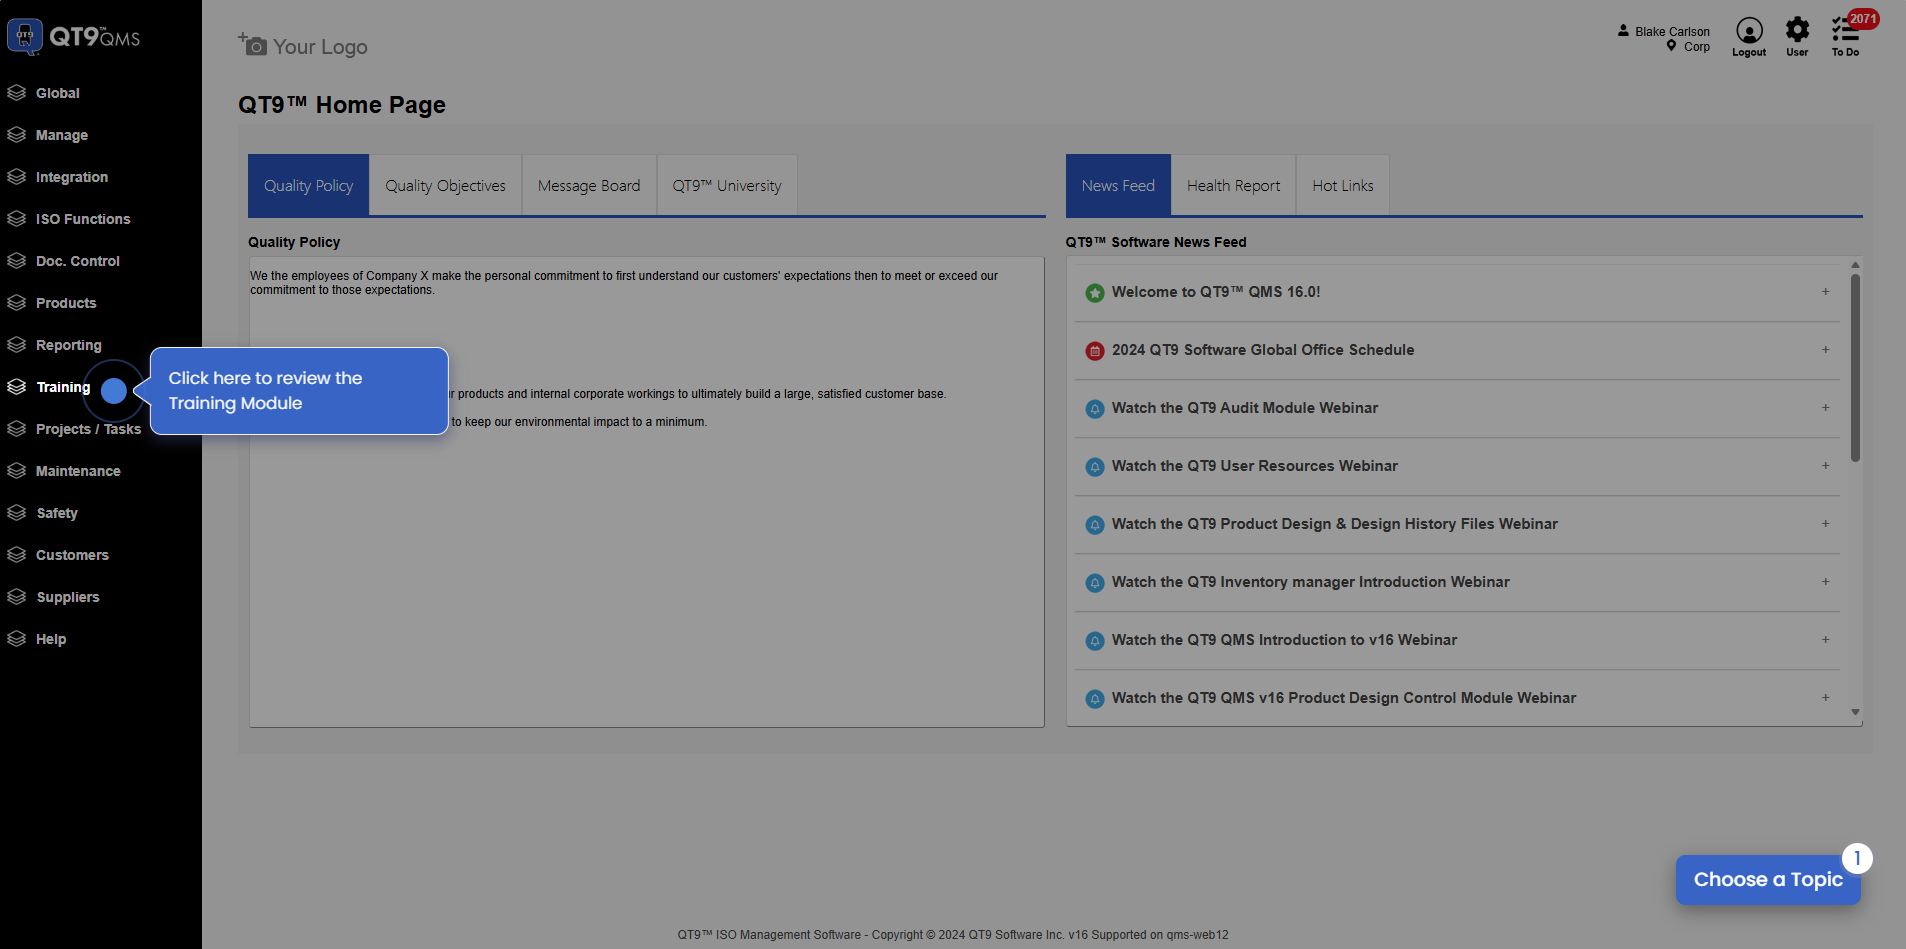Click the Choose a Topic button
The width and height of the screenshot is (1906, 949).
tap(1768, 880)
